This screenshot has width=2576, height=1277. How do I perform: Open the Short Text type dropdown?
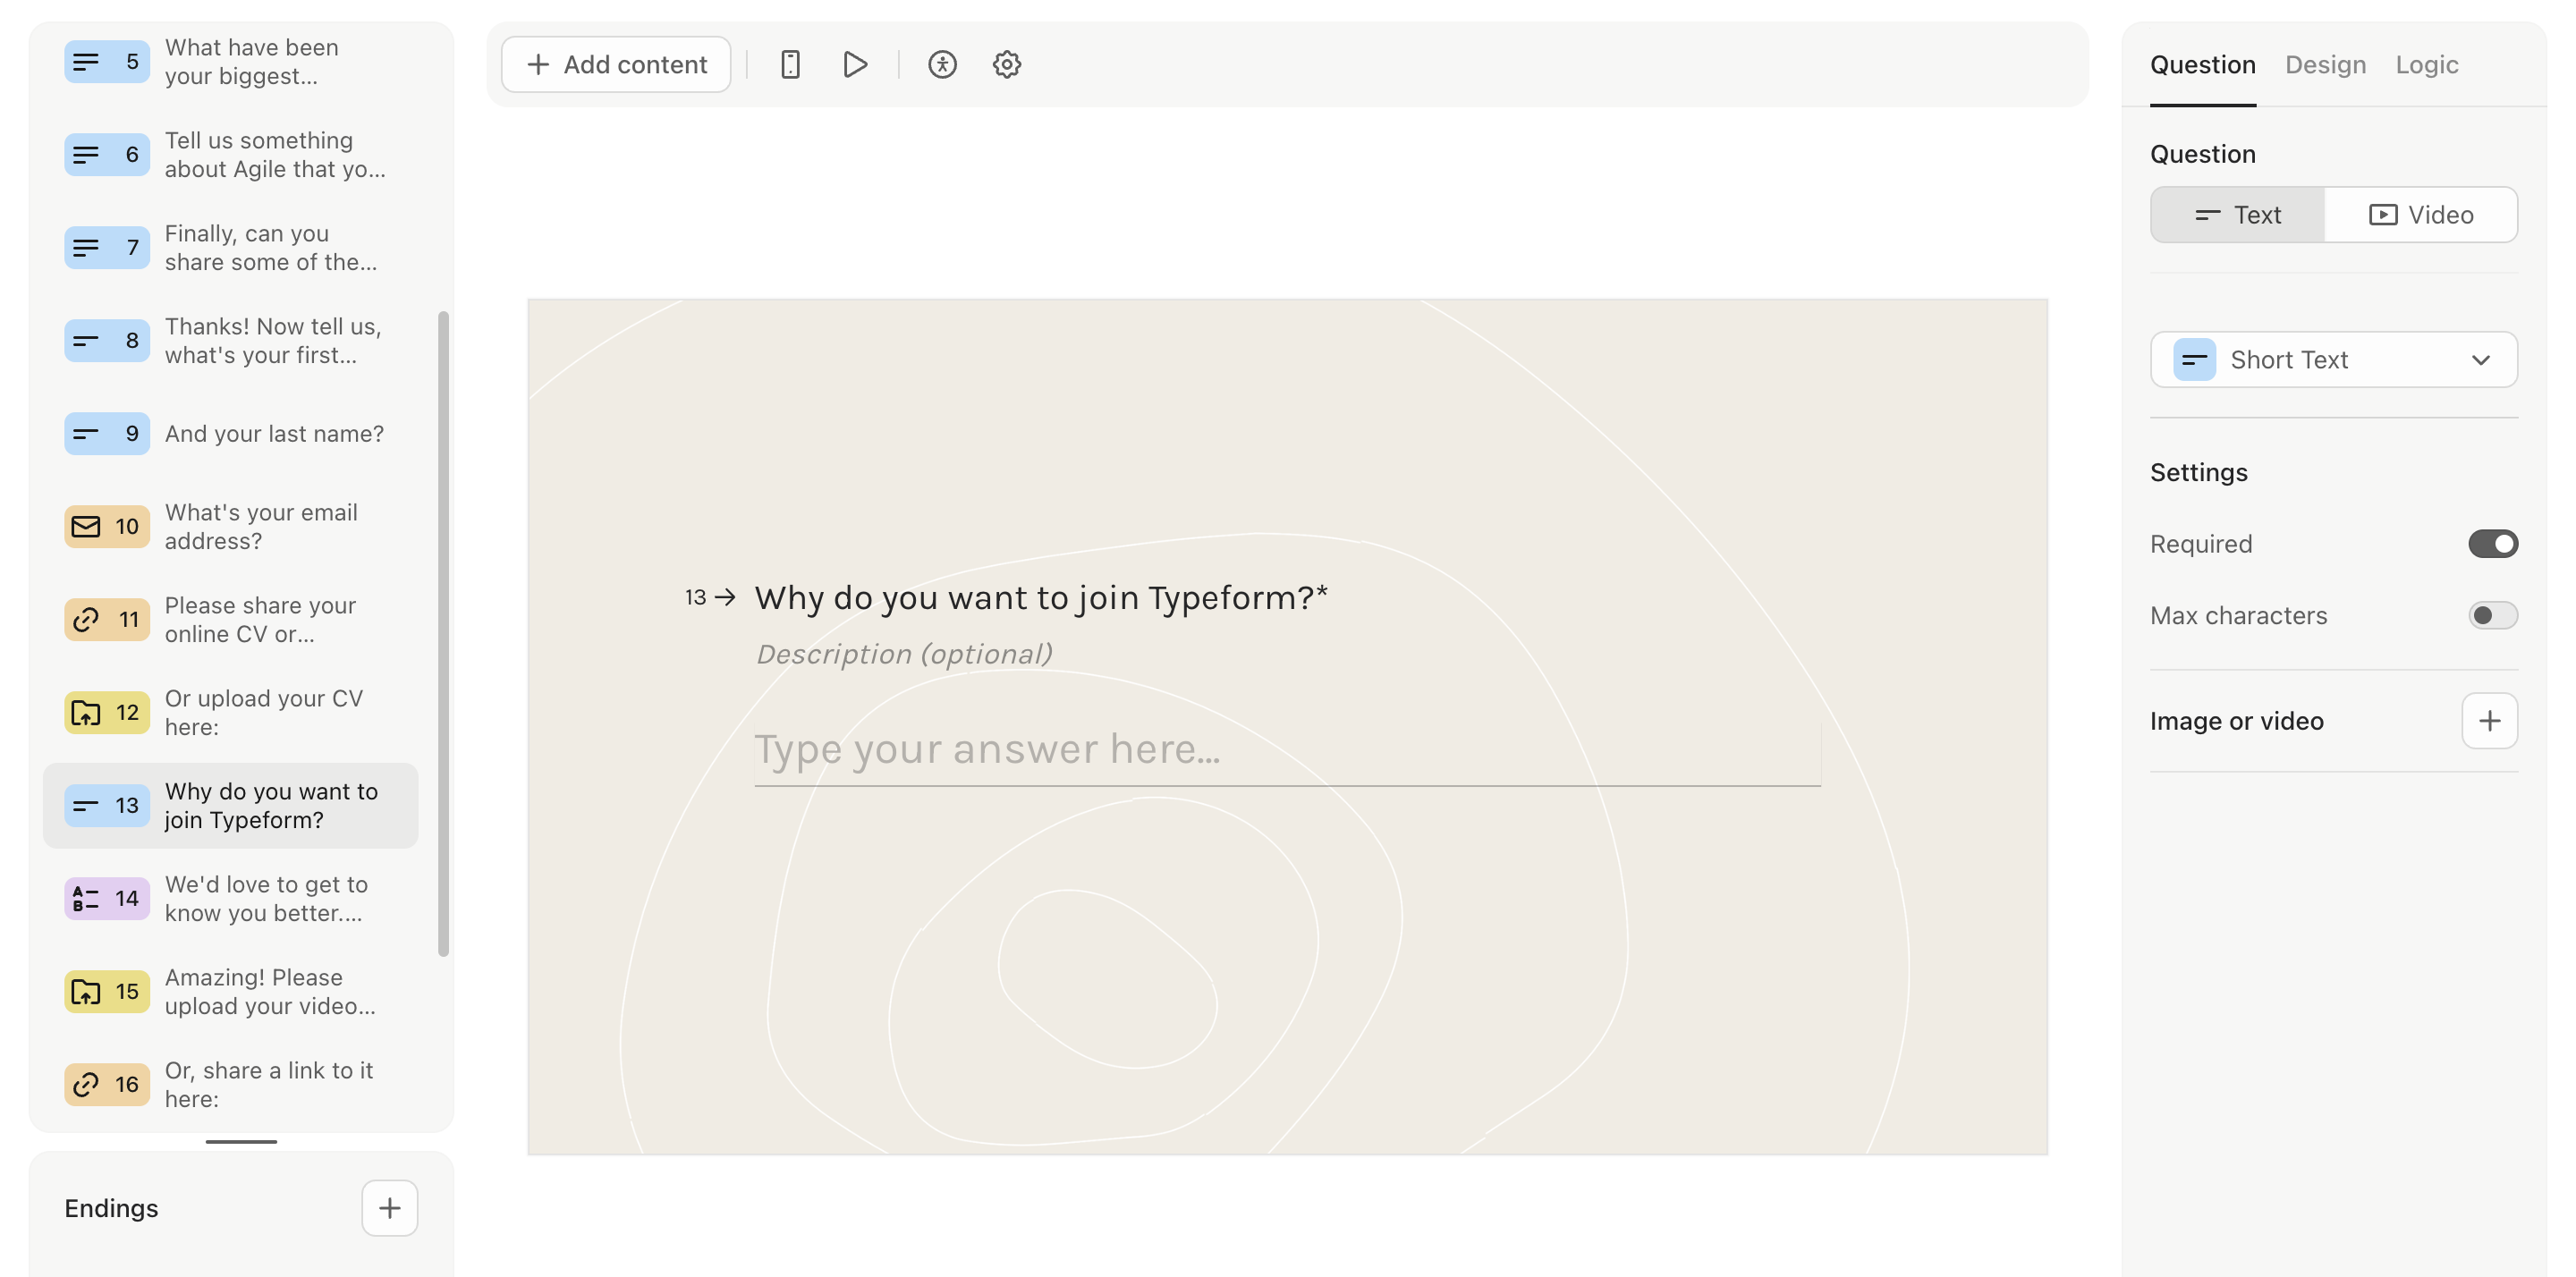click(2333, 360)
